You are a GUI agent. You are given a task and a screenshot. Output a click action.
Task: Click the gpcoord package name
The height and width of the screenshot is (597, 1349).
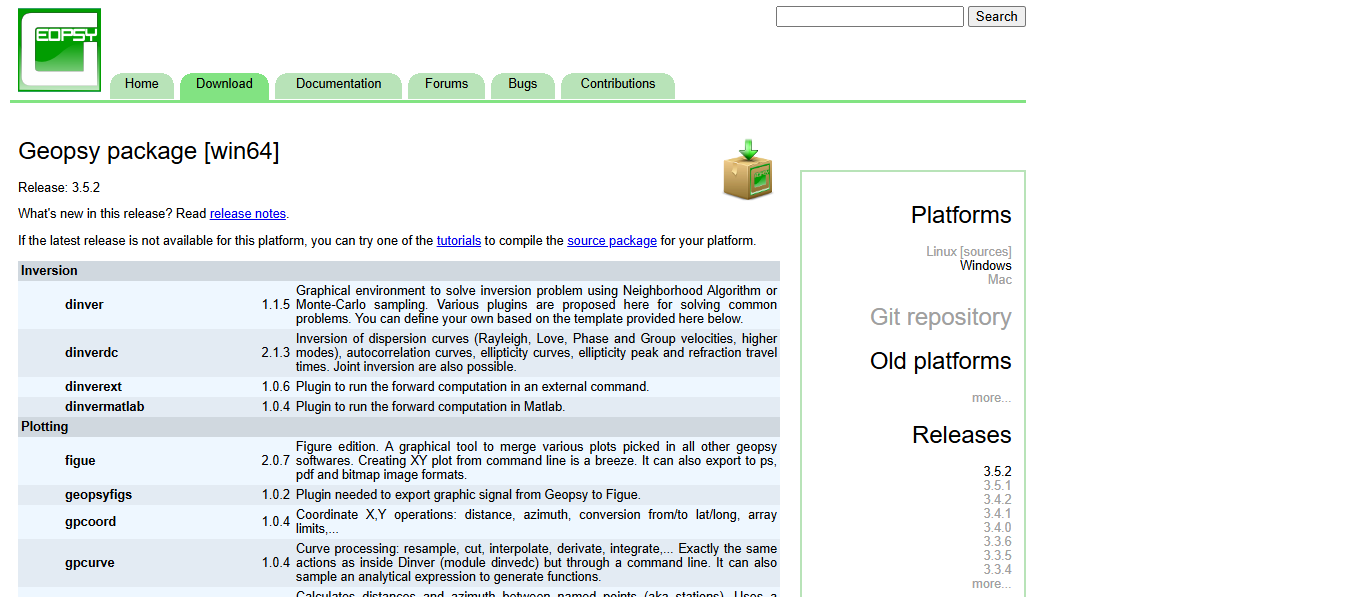(90, 522)
